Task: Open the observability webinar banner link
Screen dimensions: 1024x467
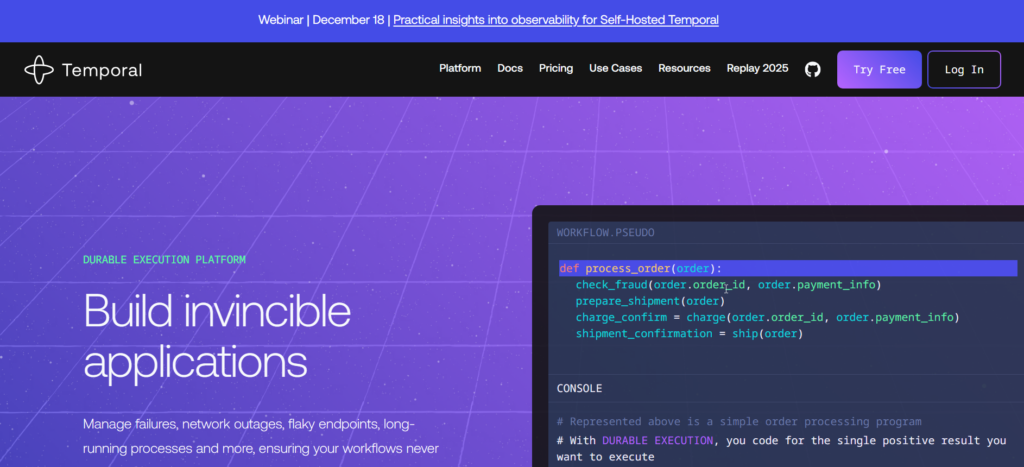Action: click(556, 20)
